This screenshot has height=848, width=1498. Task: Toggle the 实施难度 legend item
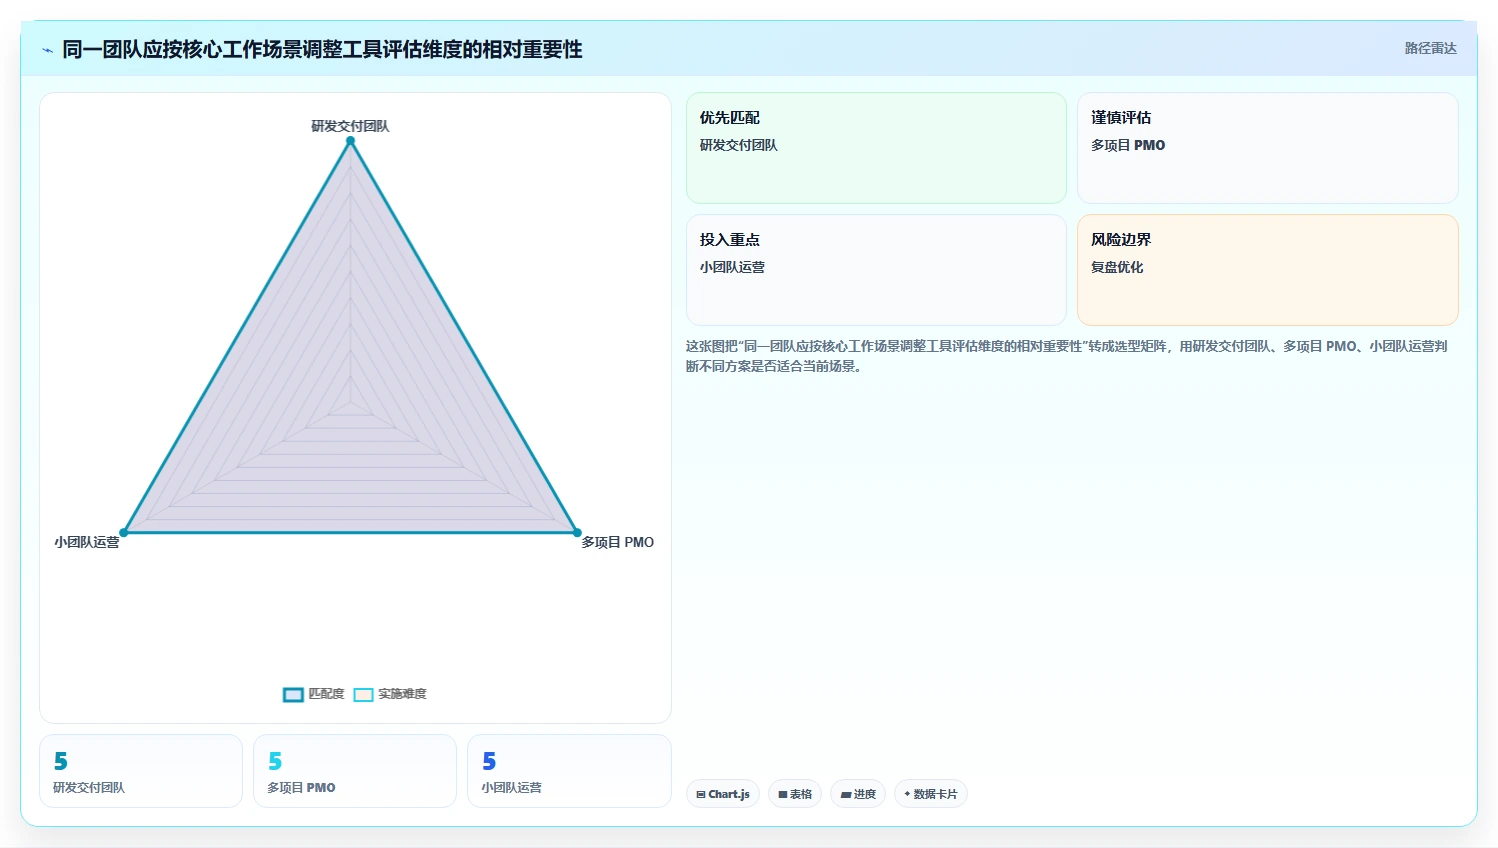tap(390, 694)
